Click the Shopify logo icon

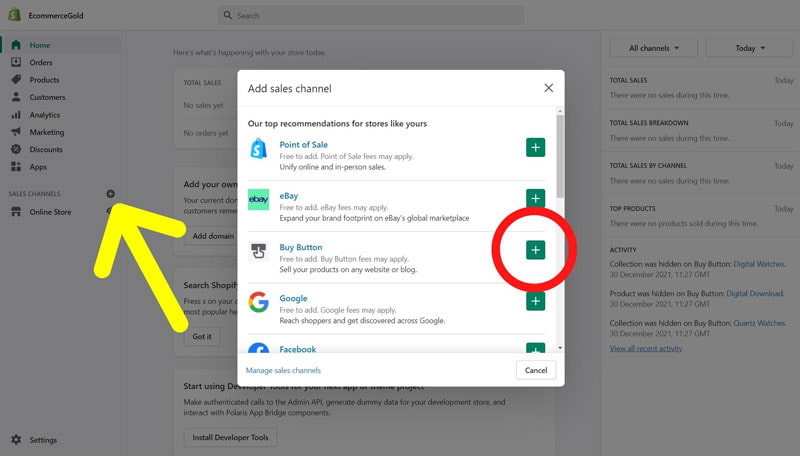tap(15, 15)
